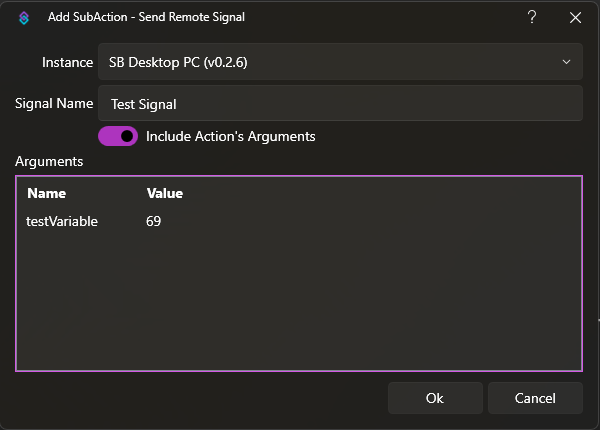Click the "Include Action's Arguments" label text
Image resolution: width=600 pixels, height=430 pixels.
click(x=230, y=136)
